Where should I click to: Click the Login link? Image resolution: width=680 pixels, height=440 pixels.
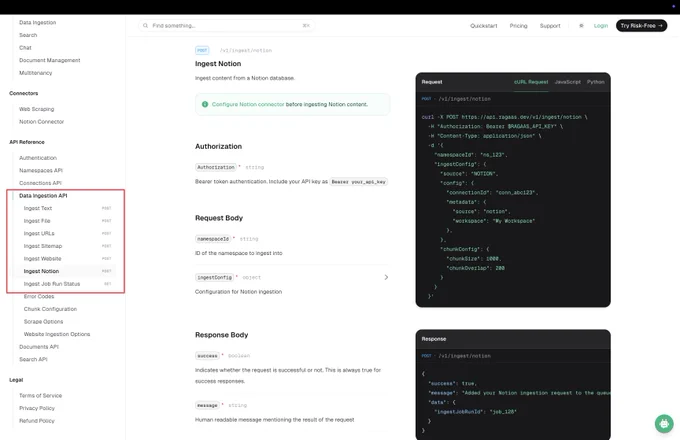601,26
